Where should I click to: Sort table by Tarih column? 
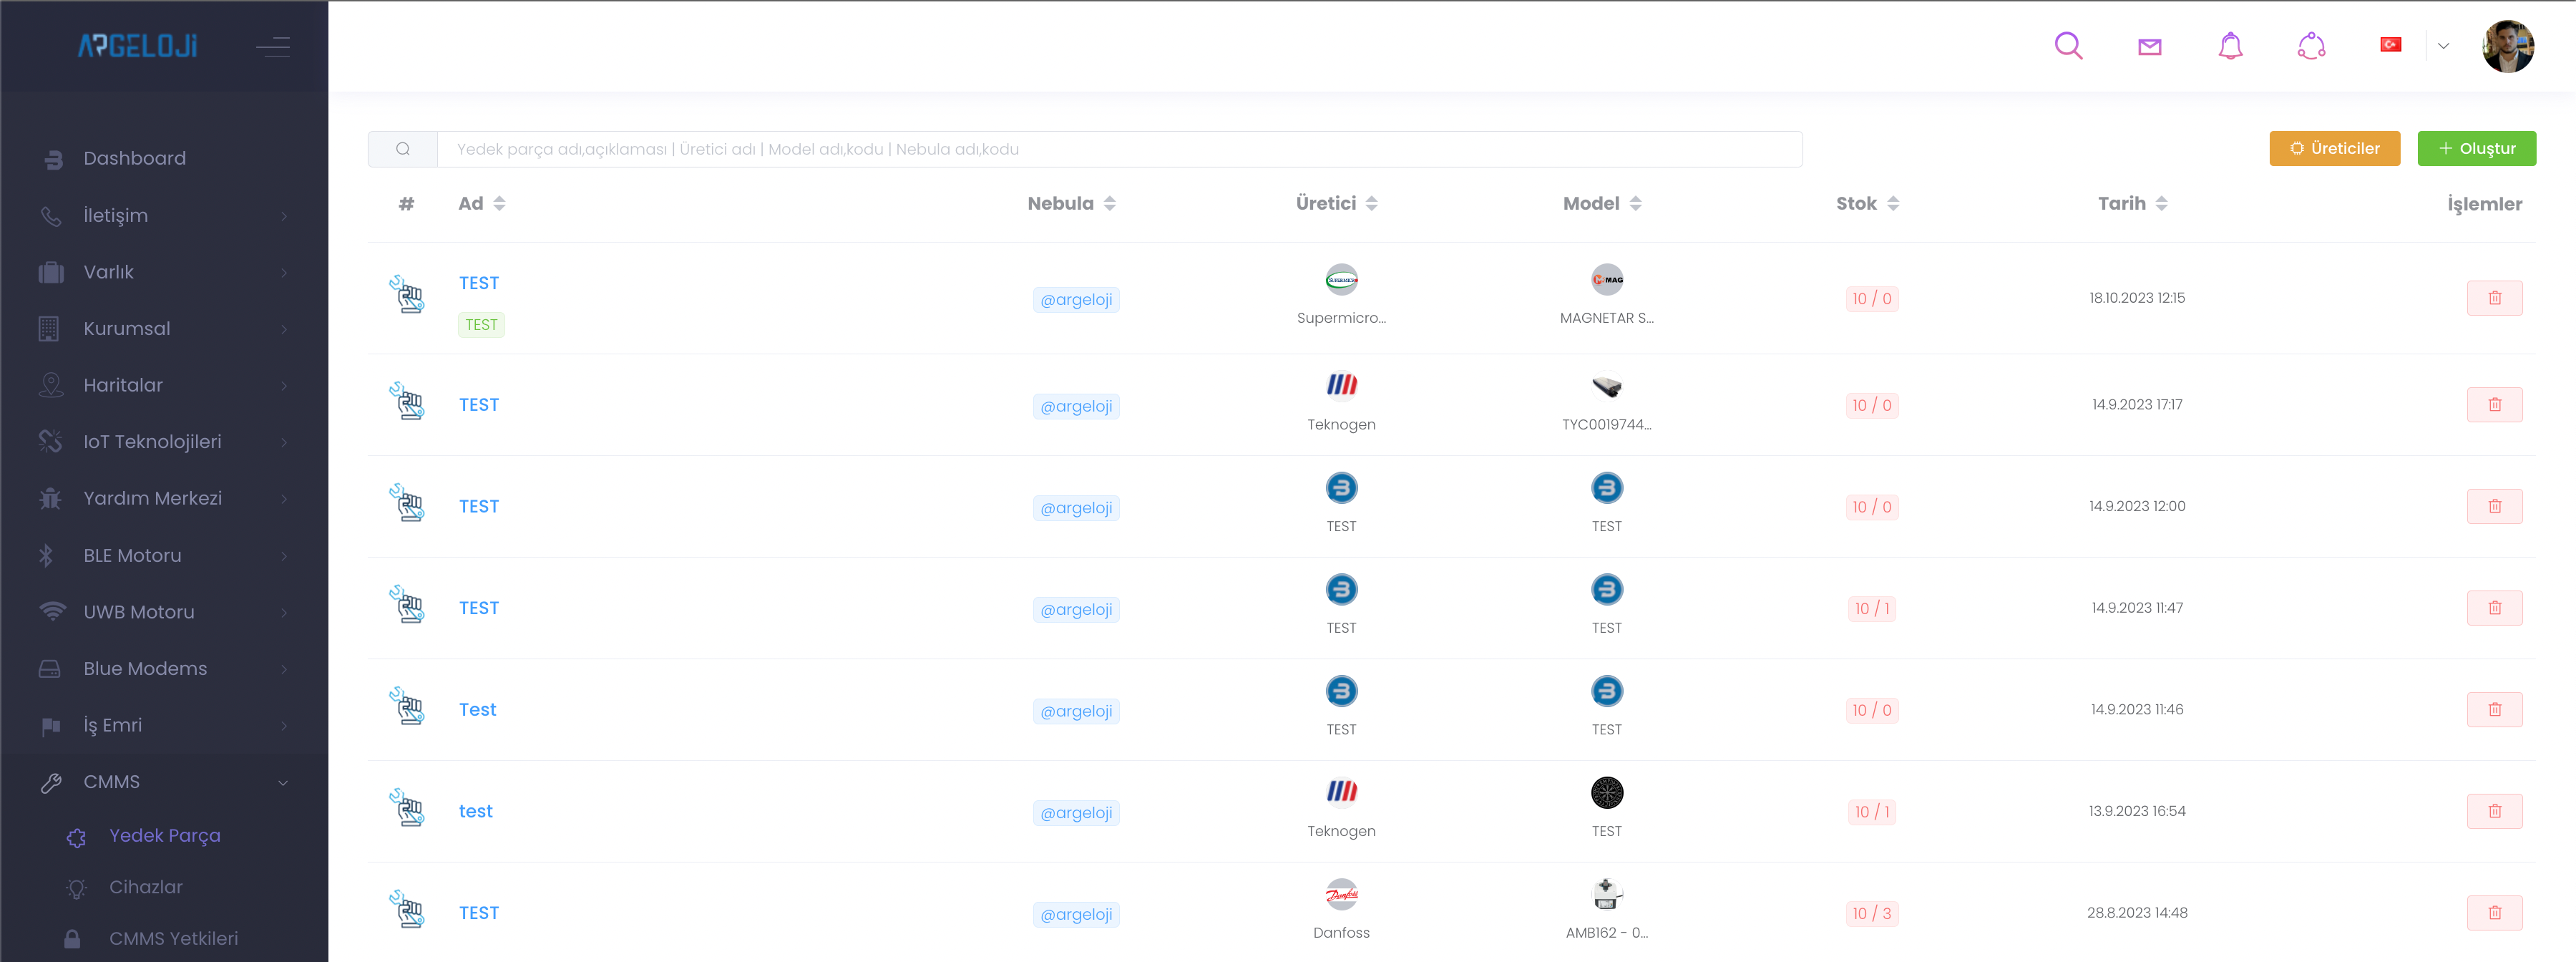click(2132, 204)
